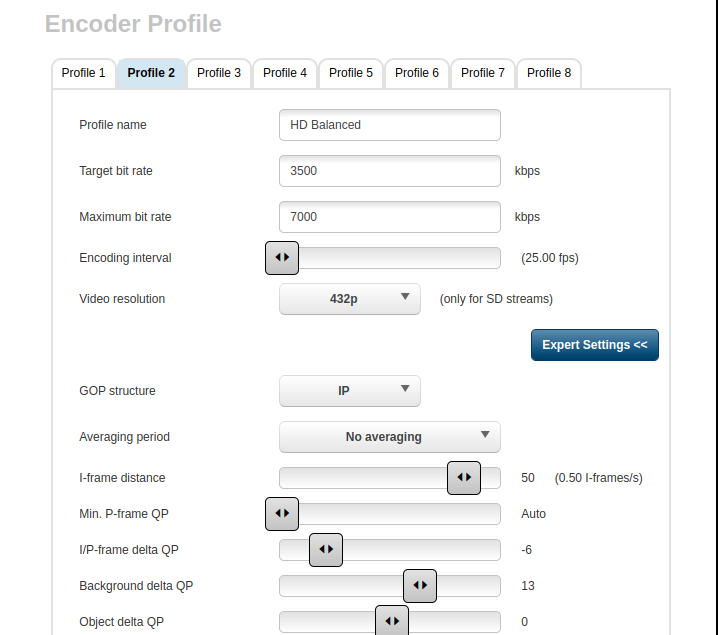Open the Profile 6 tab
The width and height of the screenshot is (718, 635).
point(417,73)
